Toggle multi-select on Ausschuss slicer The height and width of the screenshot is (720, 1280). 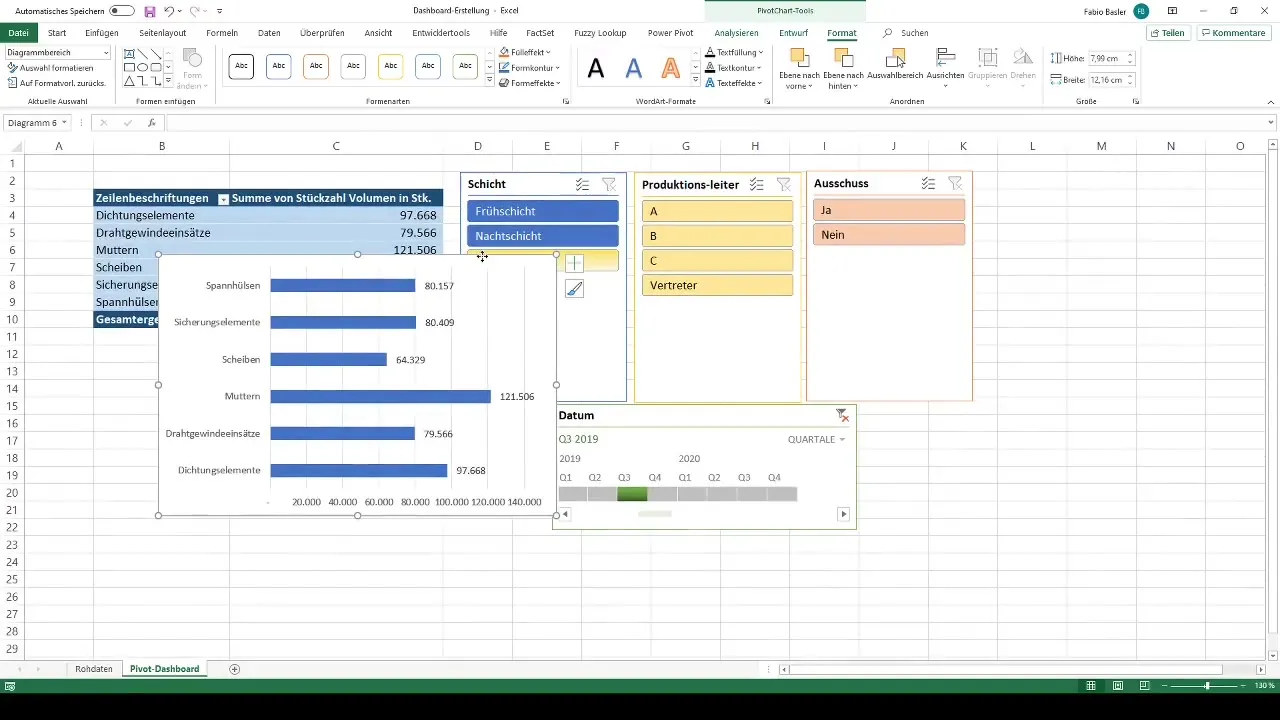(928, 184)
